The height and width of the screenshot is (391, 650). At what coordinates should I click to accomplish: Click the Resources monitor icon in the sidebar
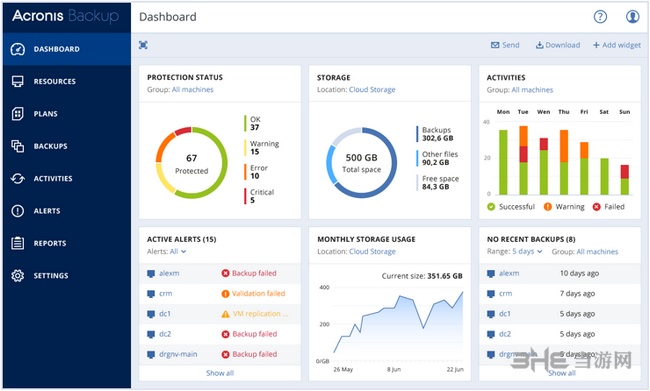click(x=17, y=81)
